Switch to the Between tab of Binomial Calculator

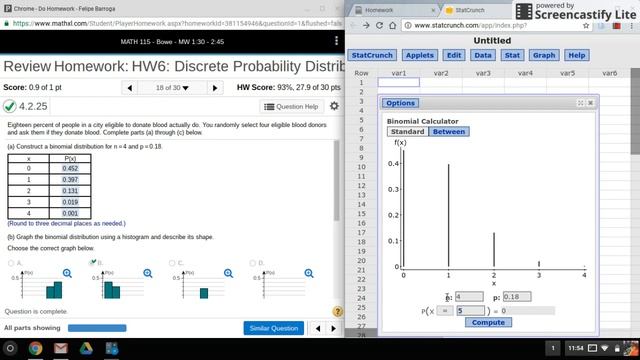click(449, 132)
